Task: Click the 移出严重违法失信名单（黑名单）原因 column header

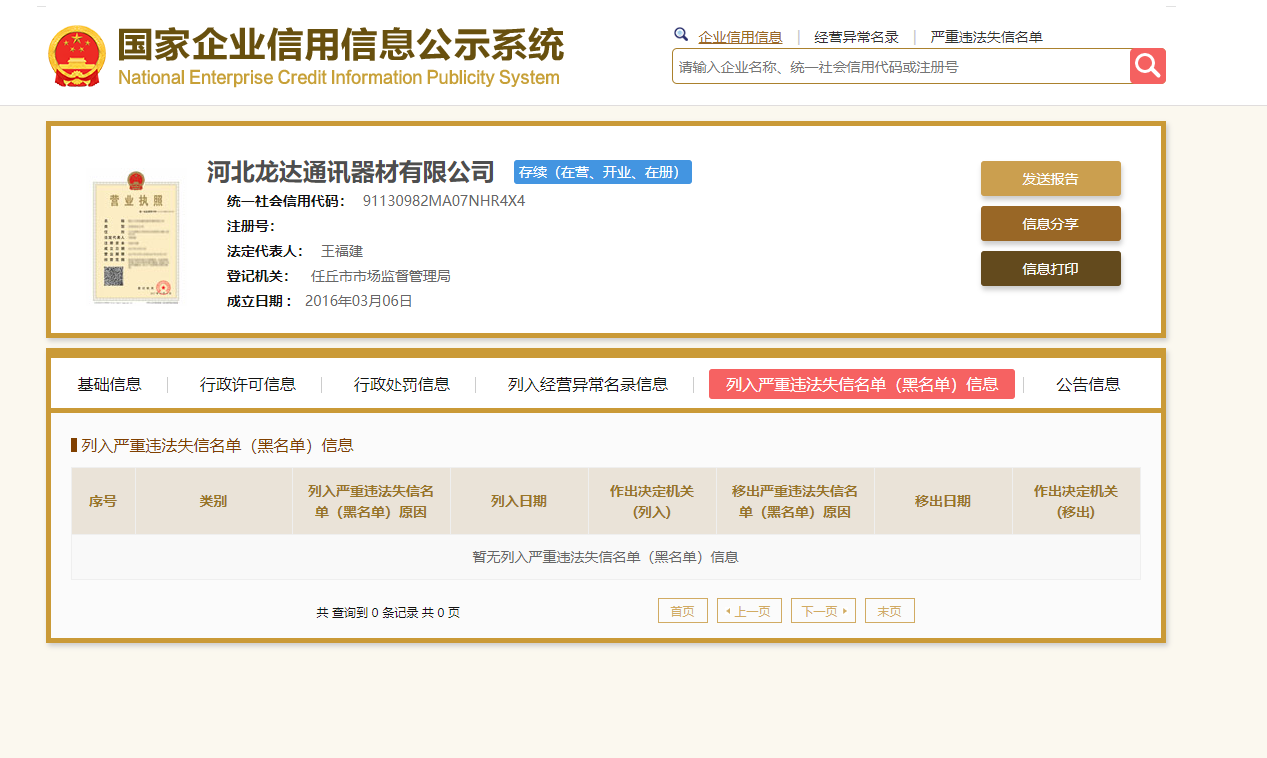Action: coord(795,501)
